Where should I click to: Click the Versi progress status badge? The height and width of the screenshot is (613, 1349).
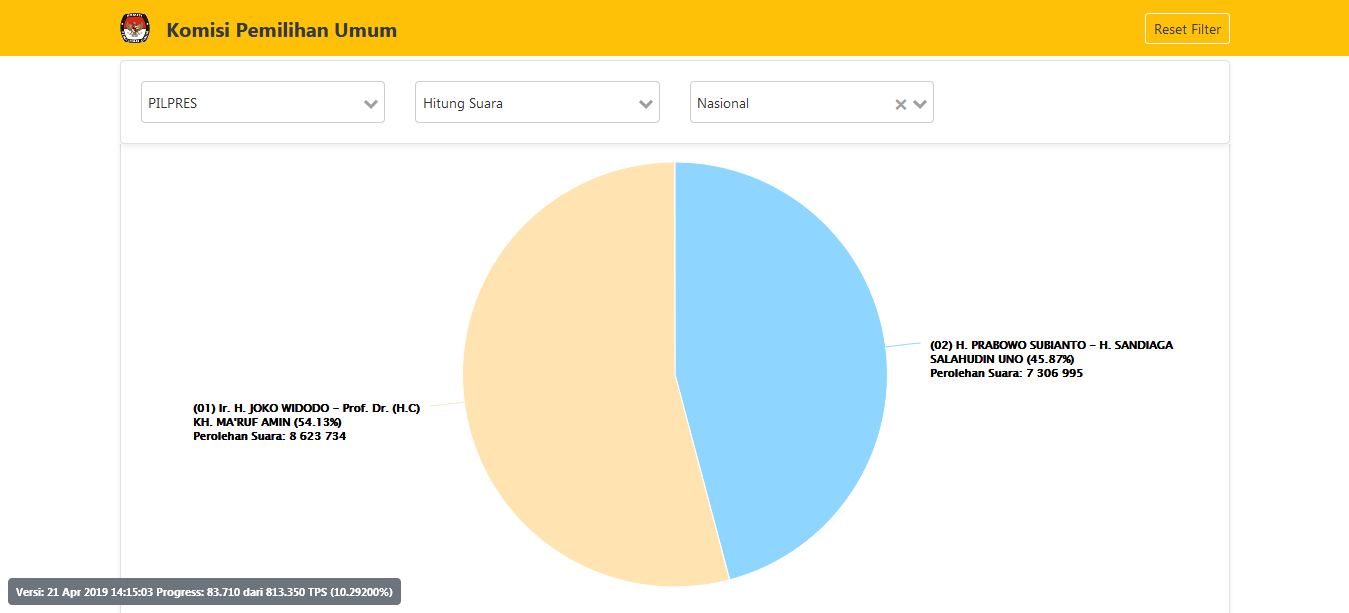(204, 592)
